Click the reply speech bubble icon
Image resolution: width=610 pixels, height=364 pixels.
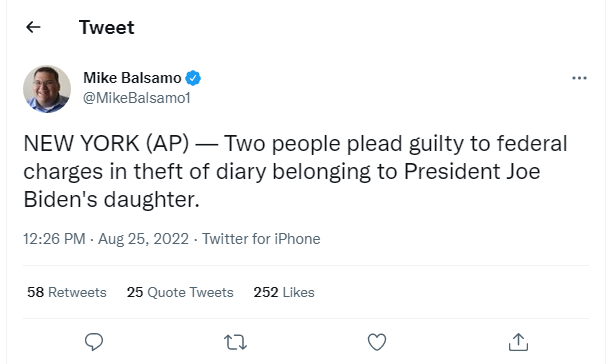point(94,342)
